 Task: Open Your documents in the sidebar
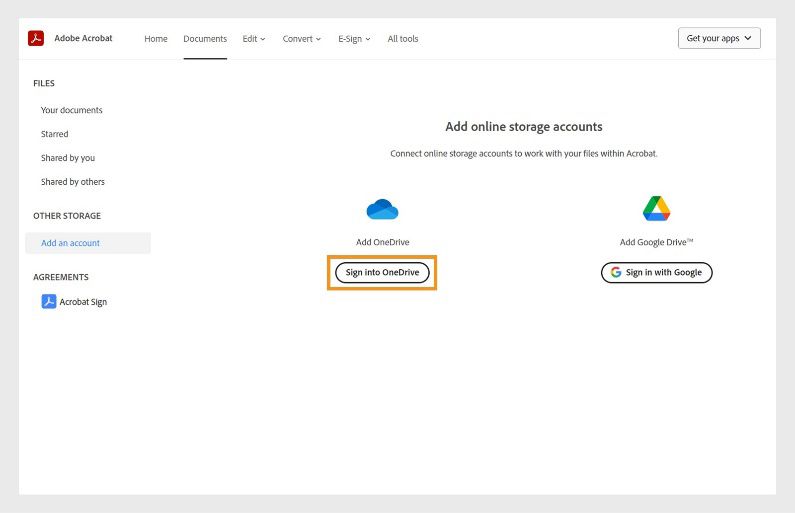coord(71,110)
